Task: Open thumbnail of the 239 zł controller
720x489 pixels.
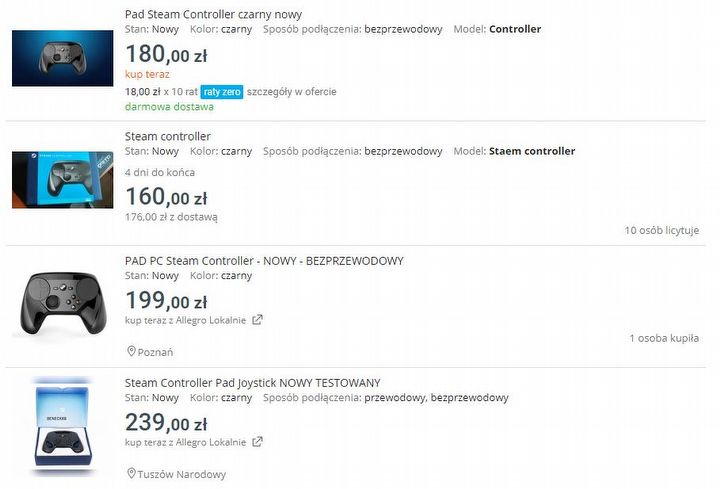Action: [62, 425]
